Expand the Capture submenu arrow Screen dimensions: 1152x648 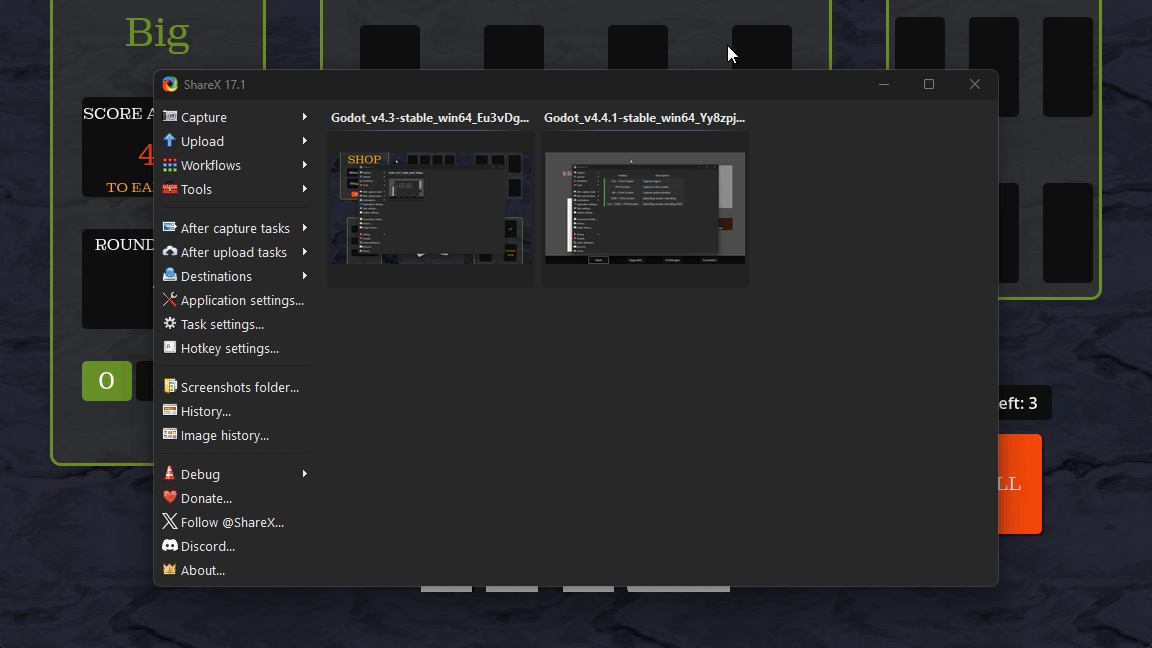304,117
